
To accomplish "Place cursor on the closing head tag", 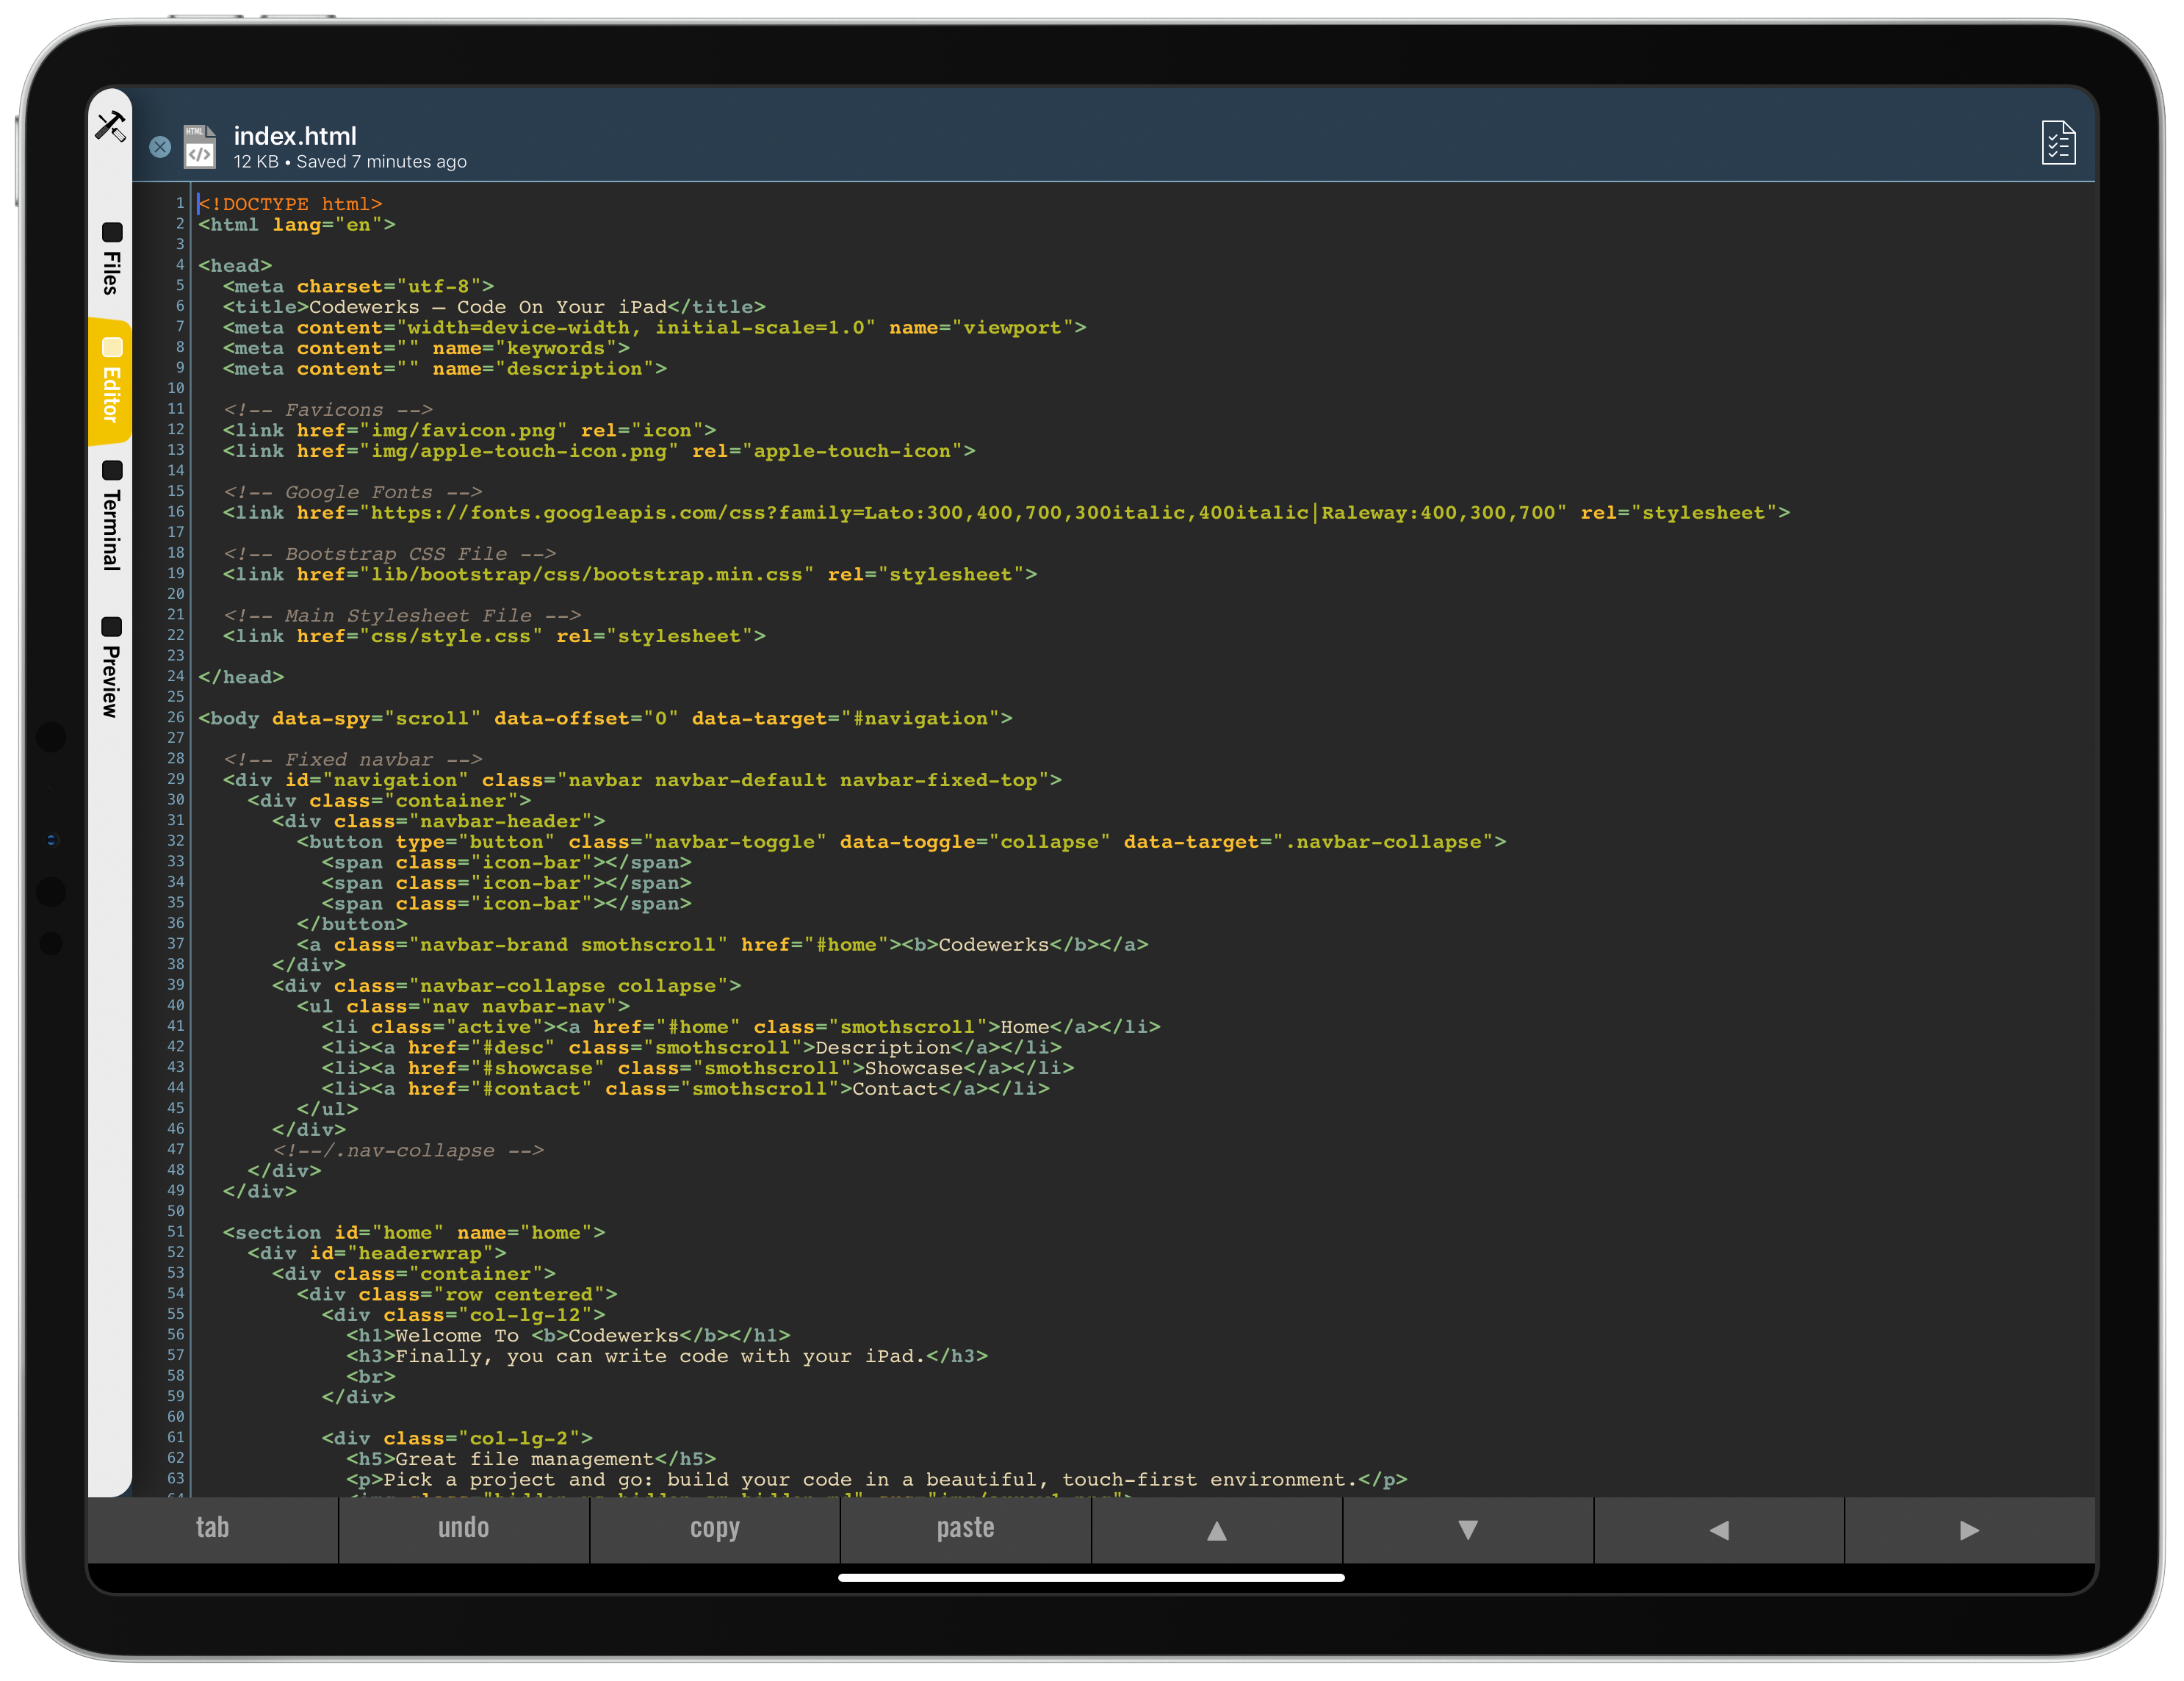I will [x=241, y=677].
